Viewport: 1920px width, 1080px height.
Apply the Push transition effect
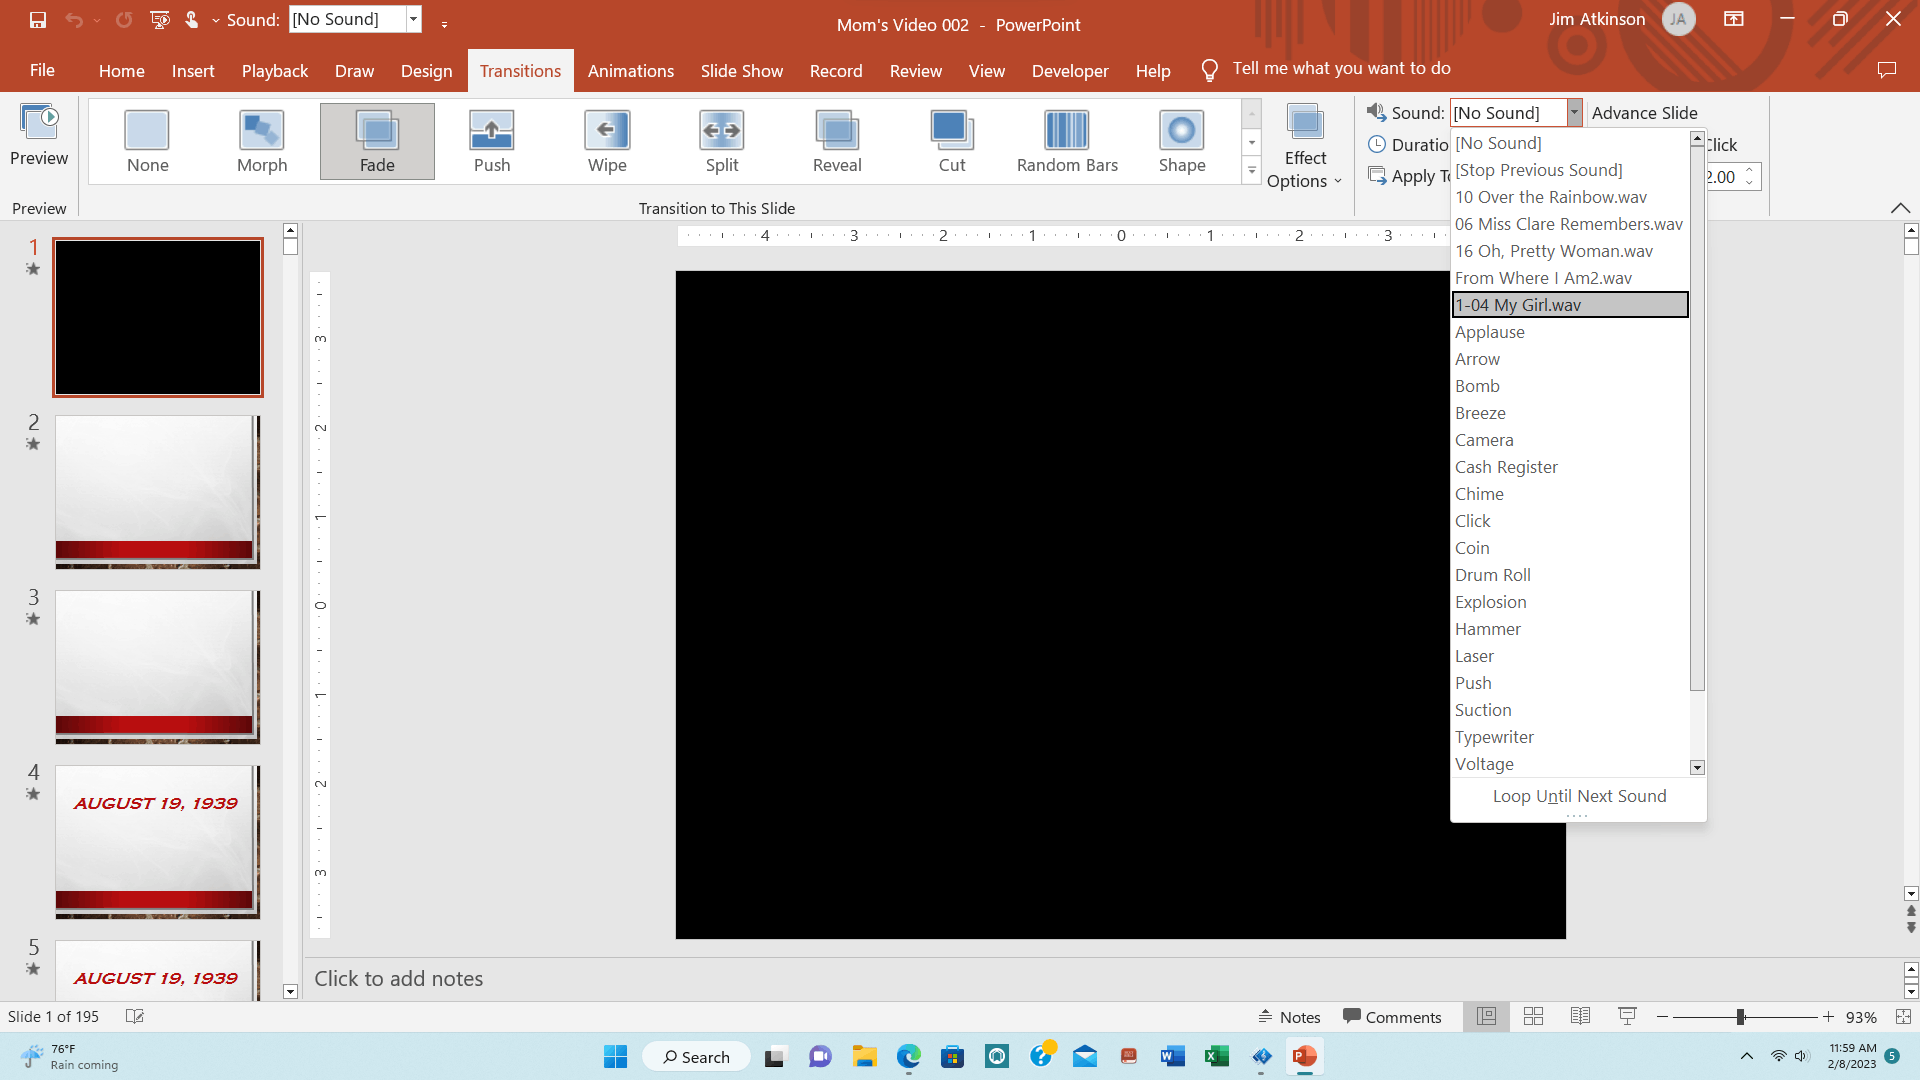491,141
